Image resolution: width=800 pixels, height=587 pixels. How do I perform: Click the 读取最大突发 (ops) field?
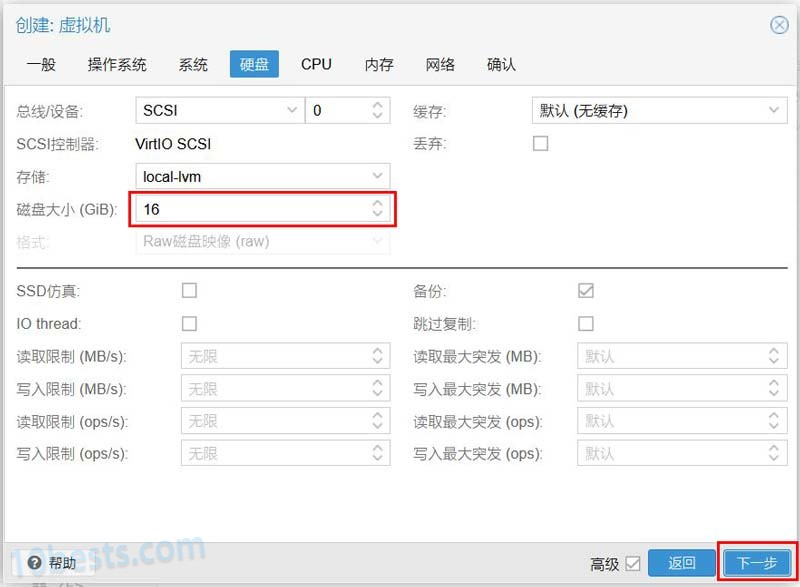click(x=682, y=421)
